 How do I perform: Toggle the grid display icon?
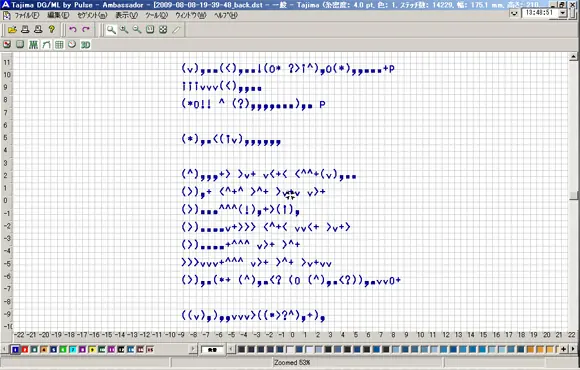59,45
